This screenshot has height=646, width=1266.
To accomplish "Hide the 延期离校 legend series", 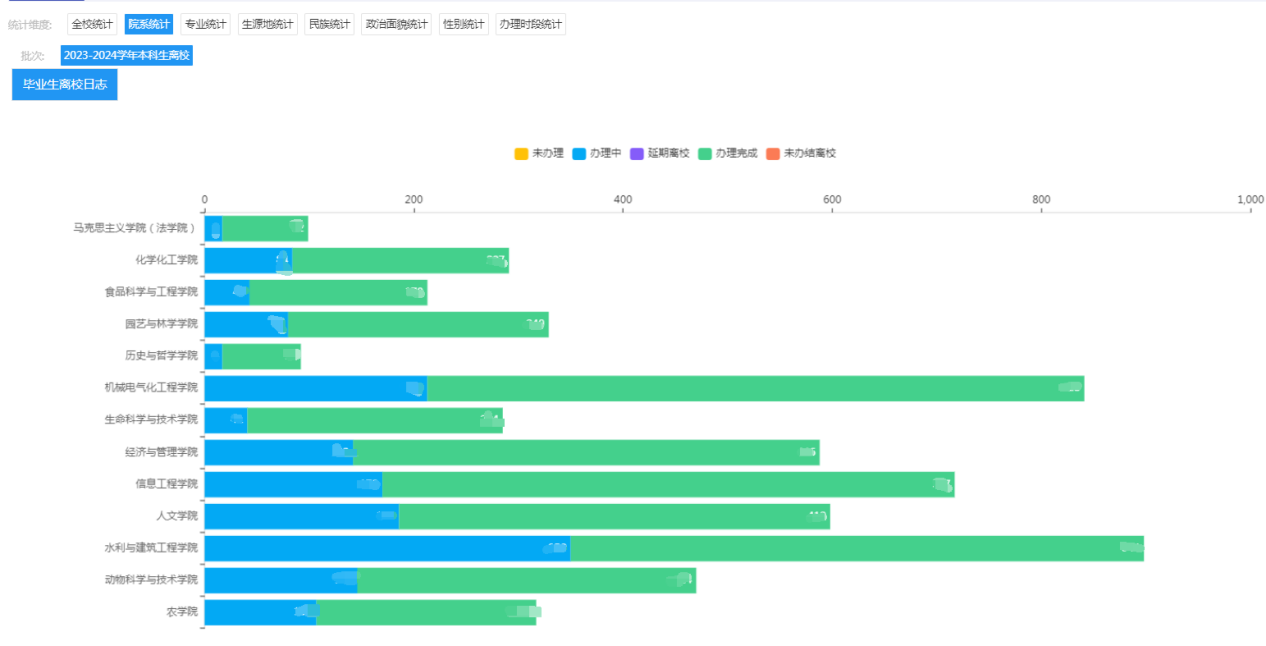I will click(659, 153).
